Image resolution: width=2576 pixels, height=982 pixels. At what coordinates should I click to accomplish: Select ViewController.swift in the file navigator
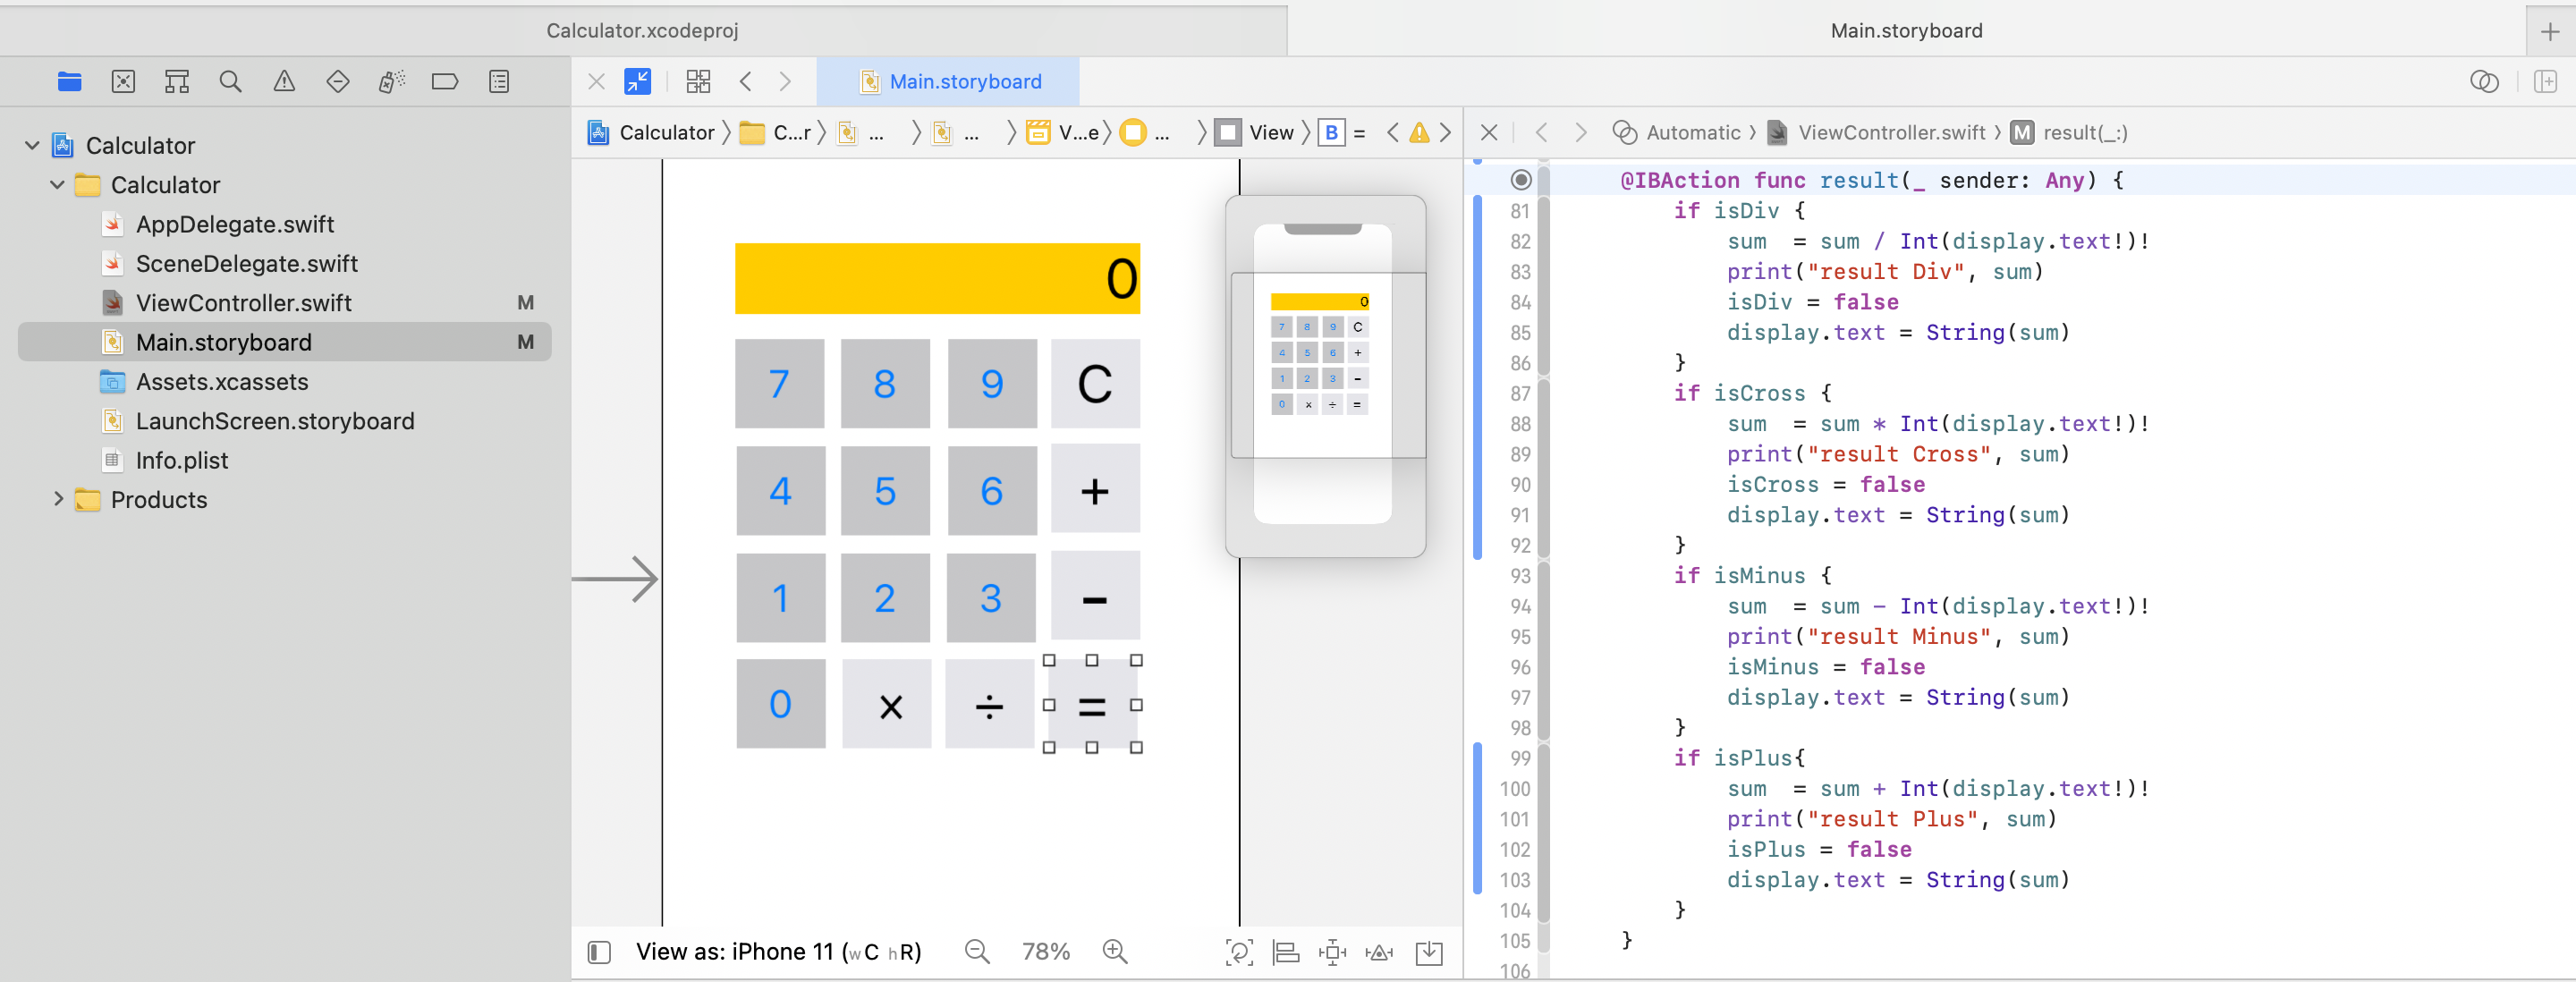click(243, 303)
